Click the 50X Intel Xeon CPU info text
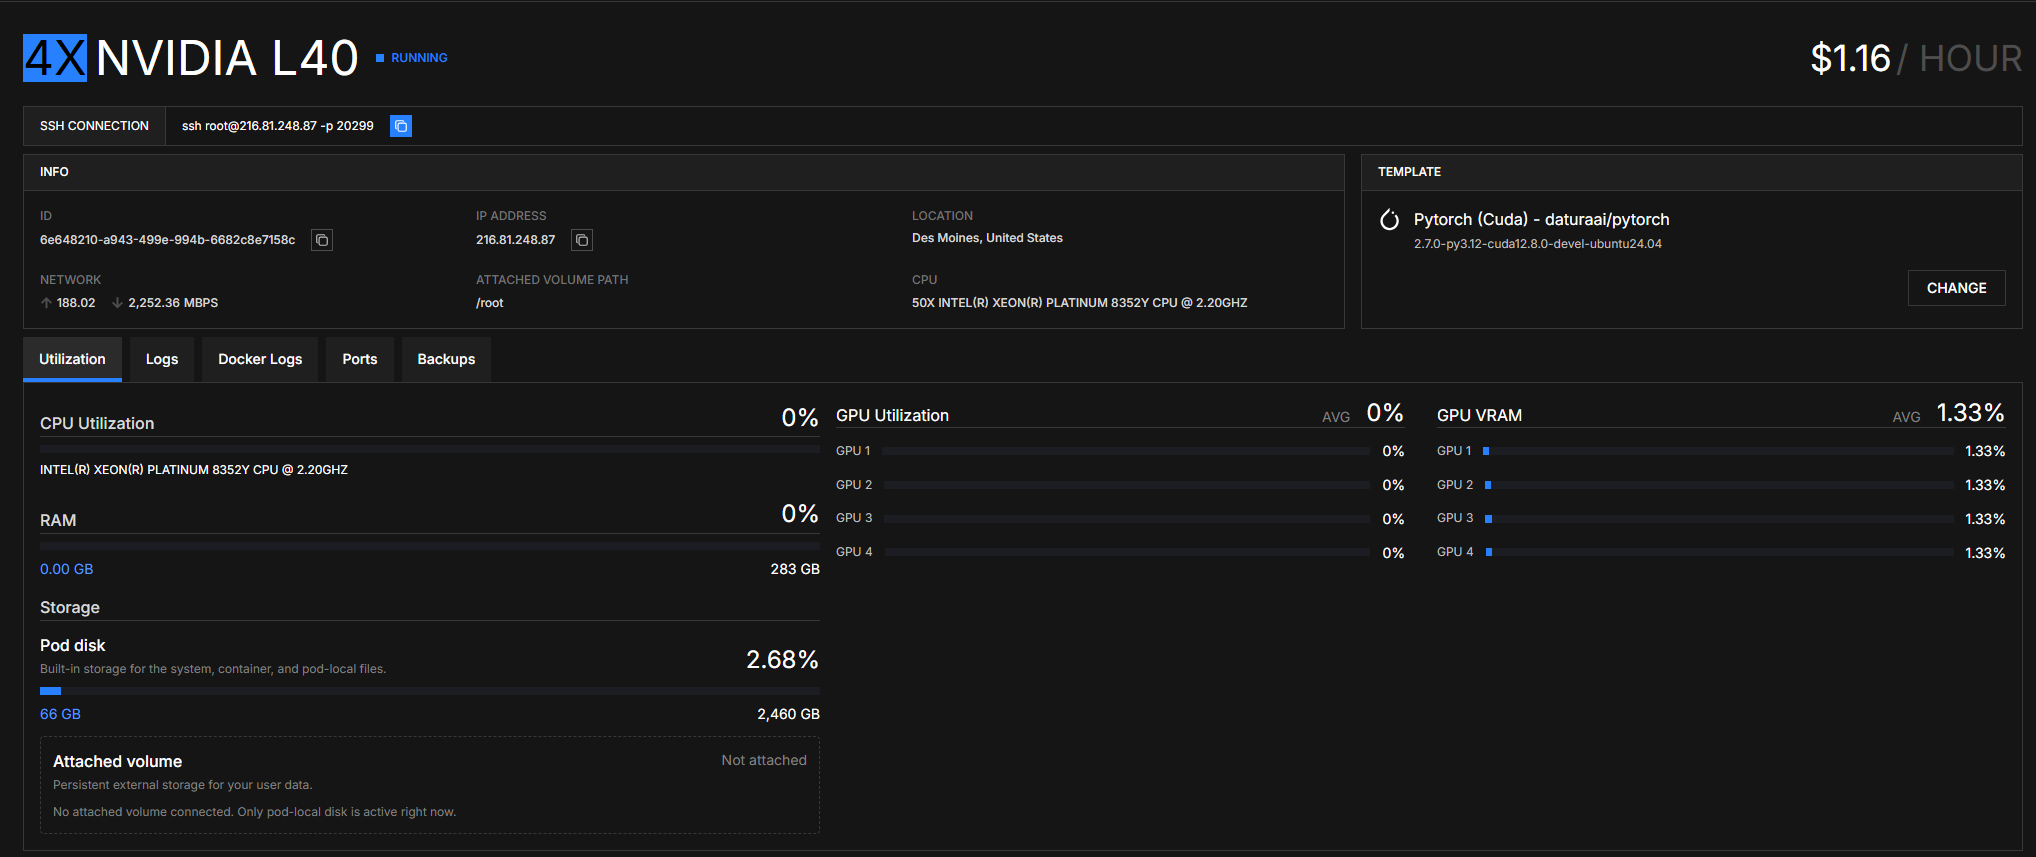The height and width of the screenshot is (857, 2036). click(1079, 303)
